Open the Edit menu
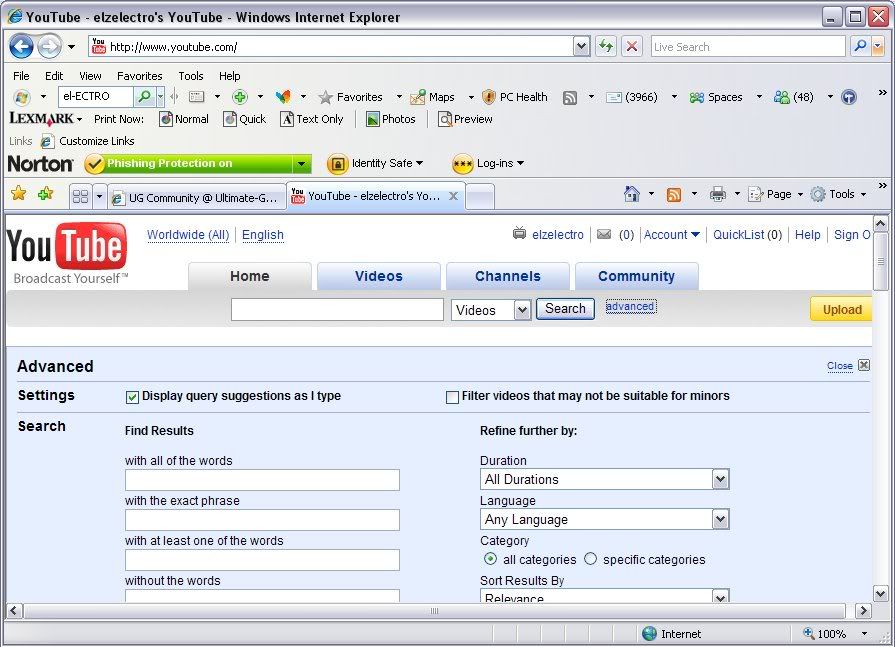The height and width of the screenshot is (647, 895). point(54,76)
